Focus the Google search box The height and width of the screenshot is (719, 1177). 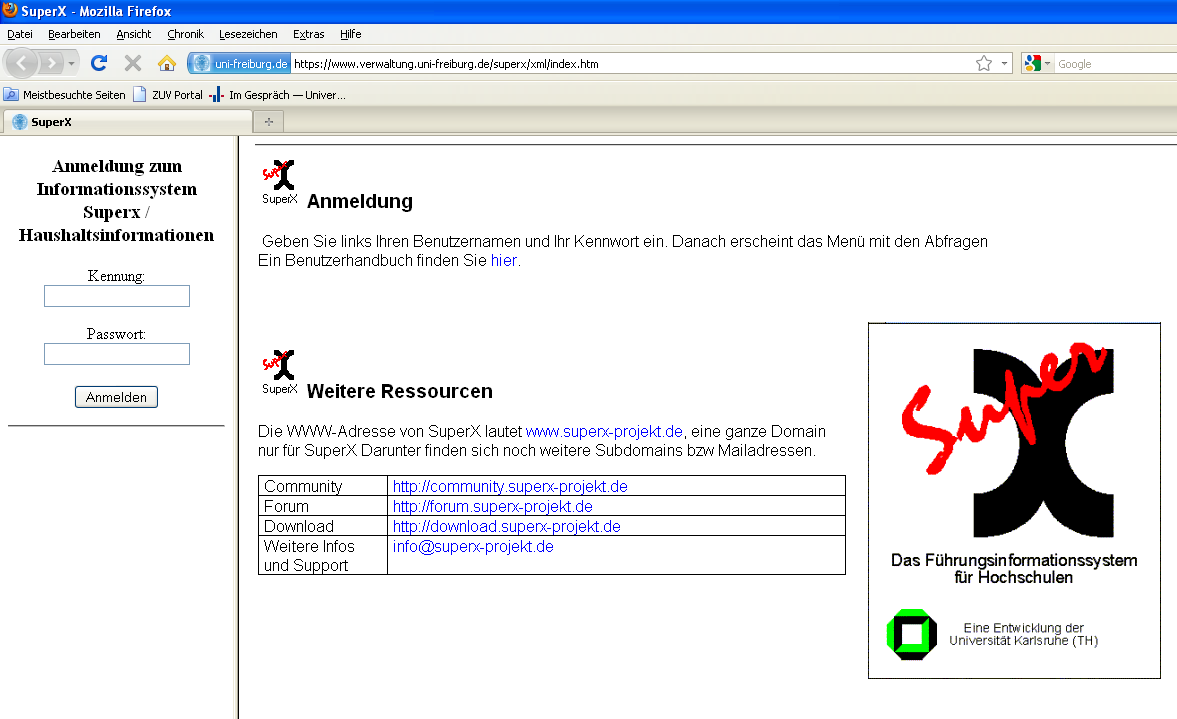pyautogui.click(x=1115, y=64)
